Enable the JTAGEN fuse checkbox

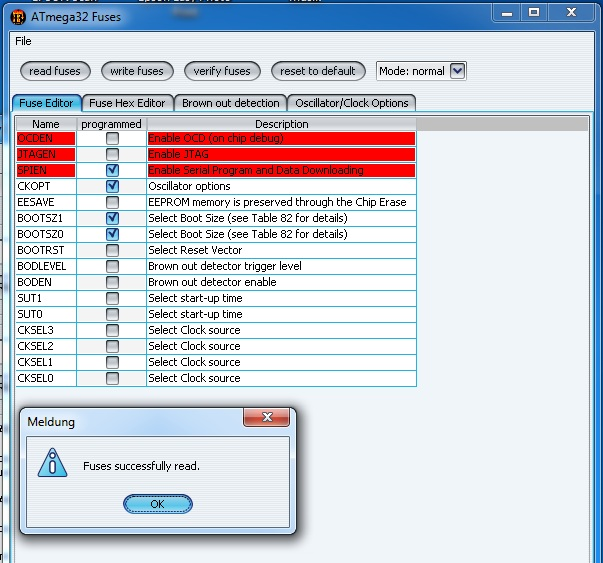[x=112, y=154]
